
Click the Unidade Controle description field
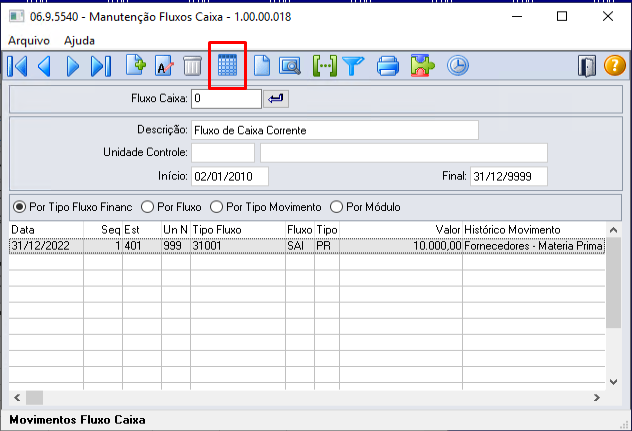point(403,153)
